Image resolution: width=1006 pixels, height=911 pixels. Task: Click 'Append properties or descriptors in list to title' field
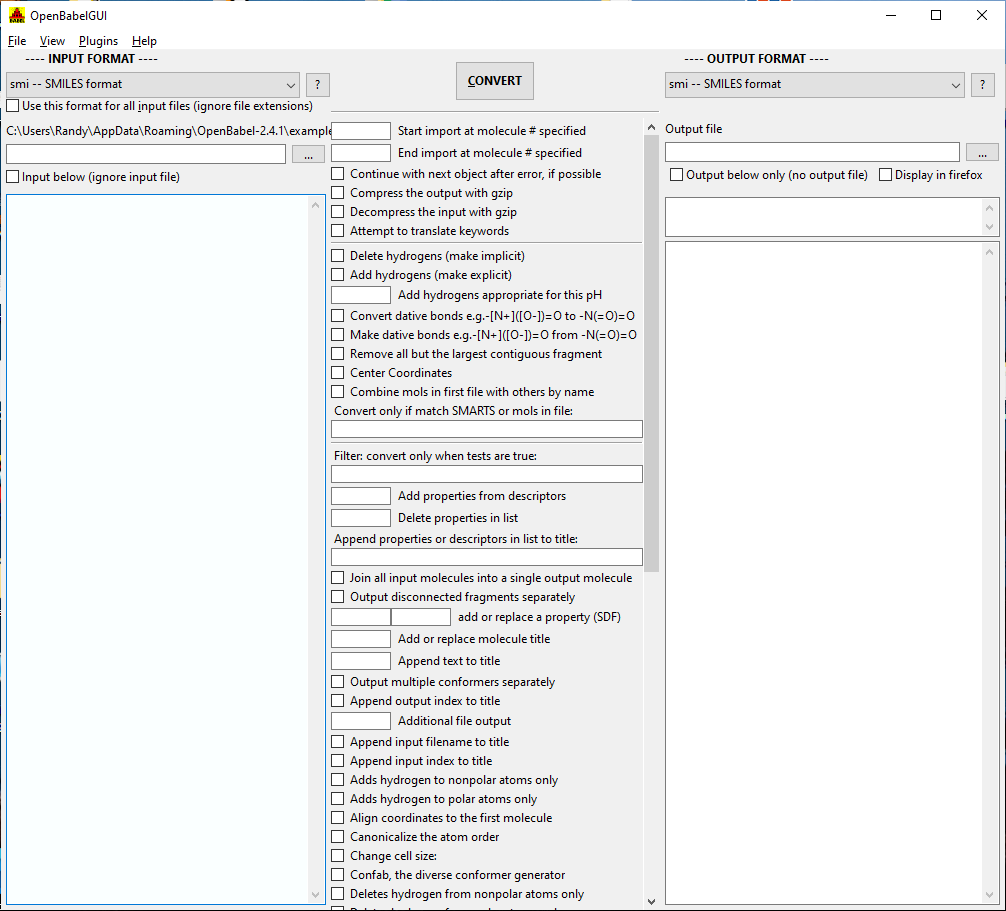coord(487,557)
